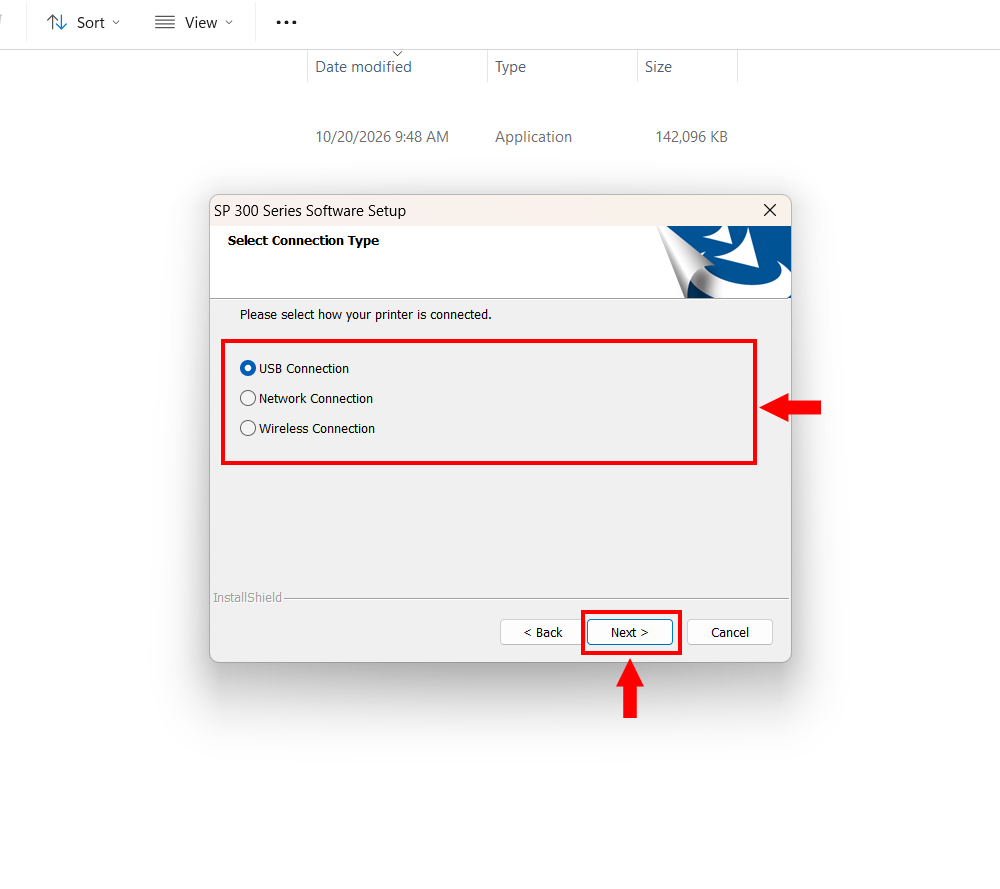Screen dimensions: 1000x889
Task: Select the file dated 10/20/2026 9:48 AM
Action: click(x=382, y=137)
